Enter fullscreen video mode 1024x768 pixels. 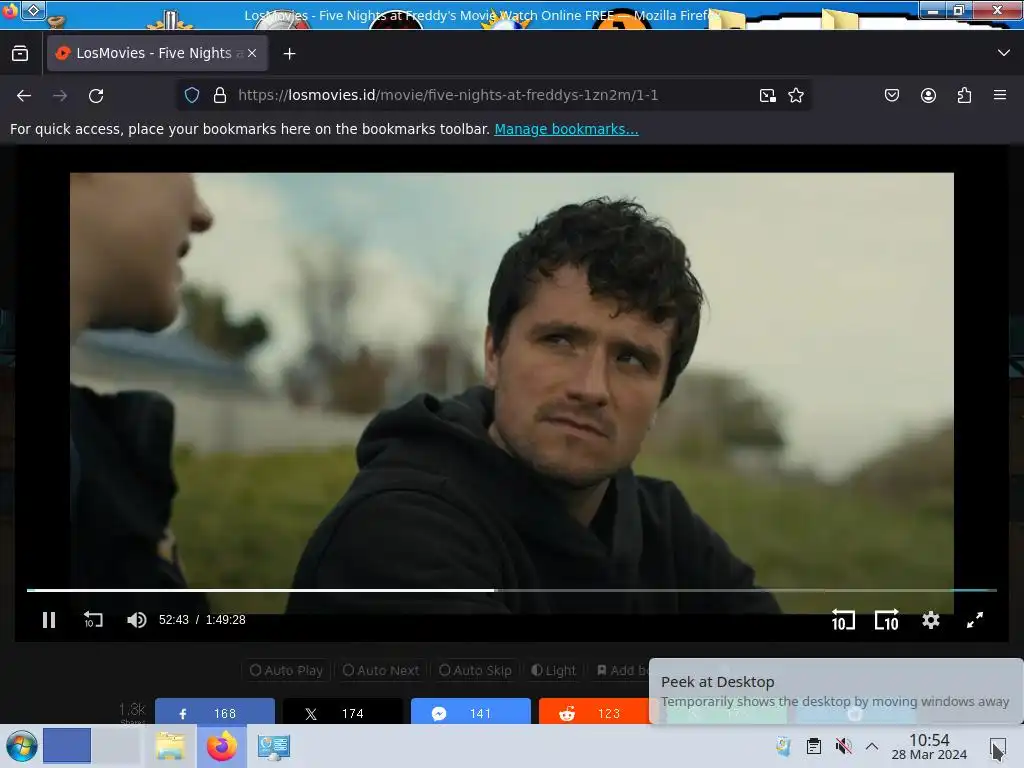pyautogui.click(x=975, y=620)
